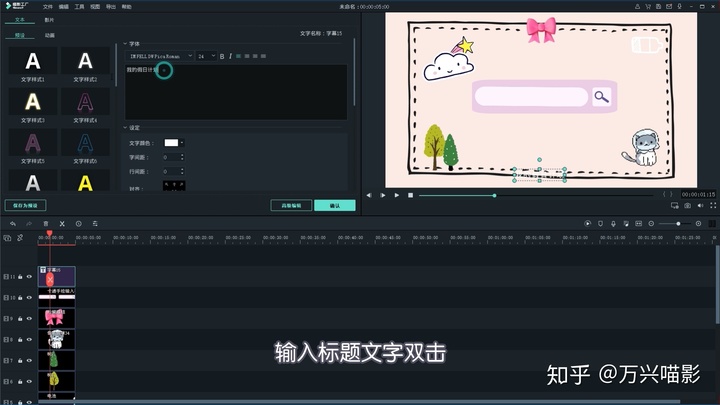
Task: Toggle Italic text formatting
Action: 230,56
